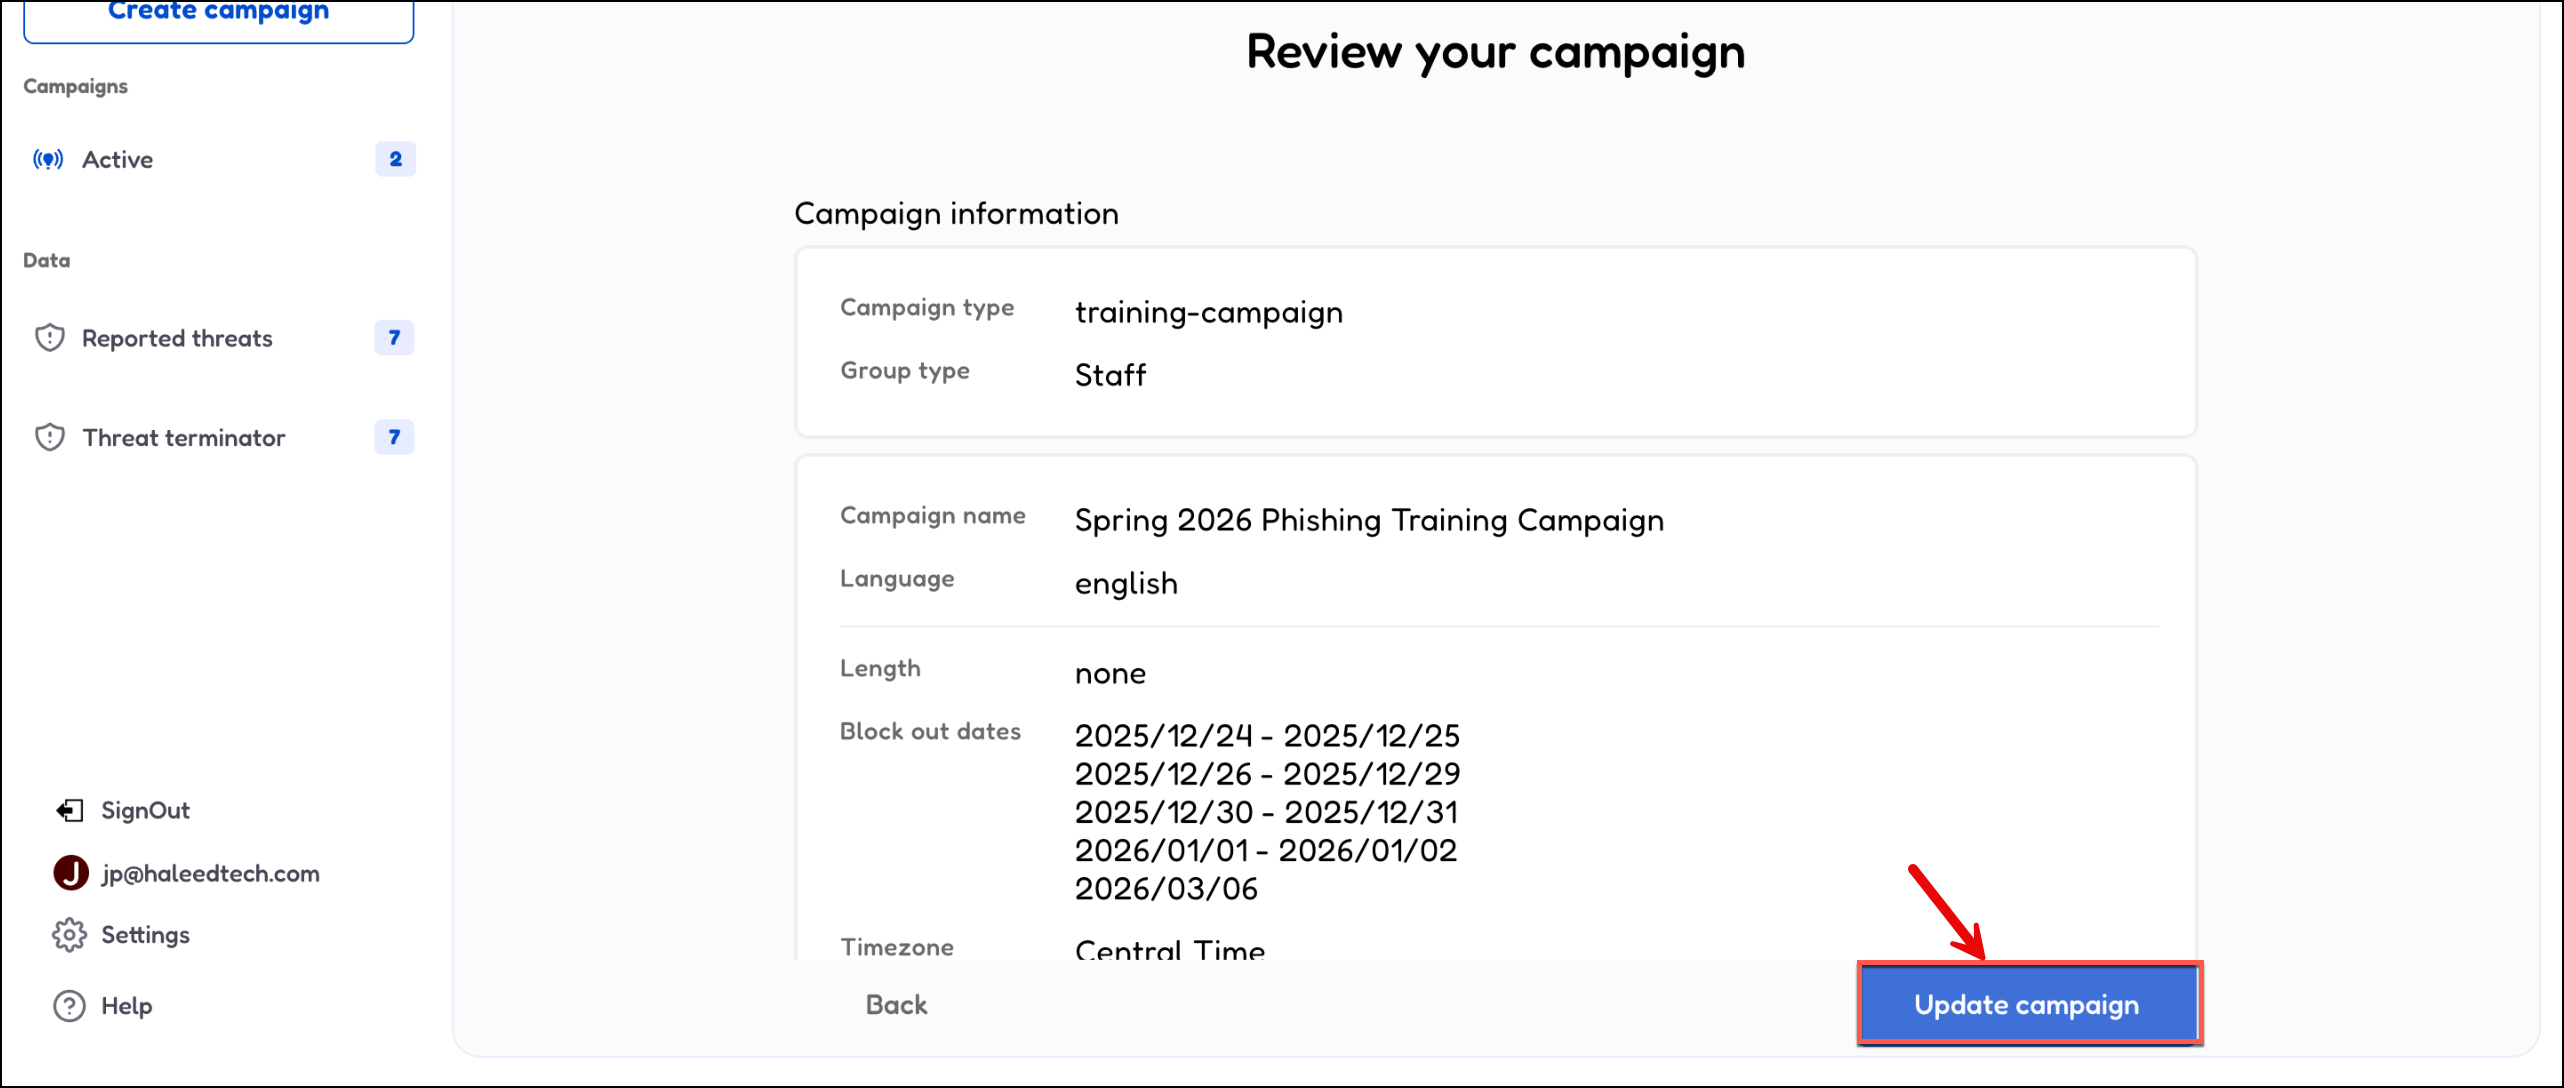
Task: Click the Reported threats count badge
Action: click(394, 338)
